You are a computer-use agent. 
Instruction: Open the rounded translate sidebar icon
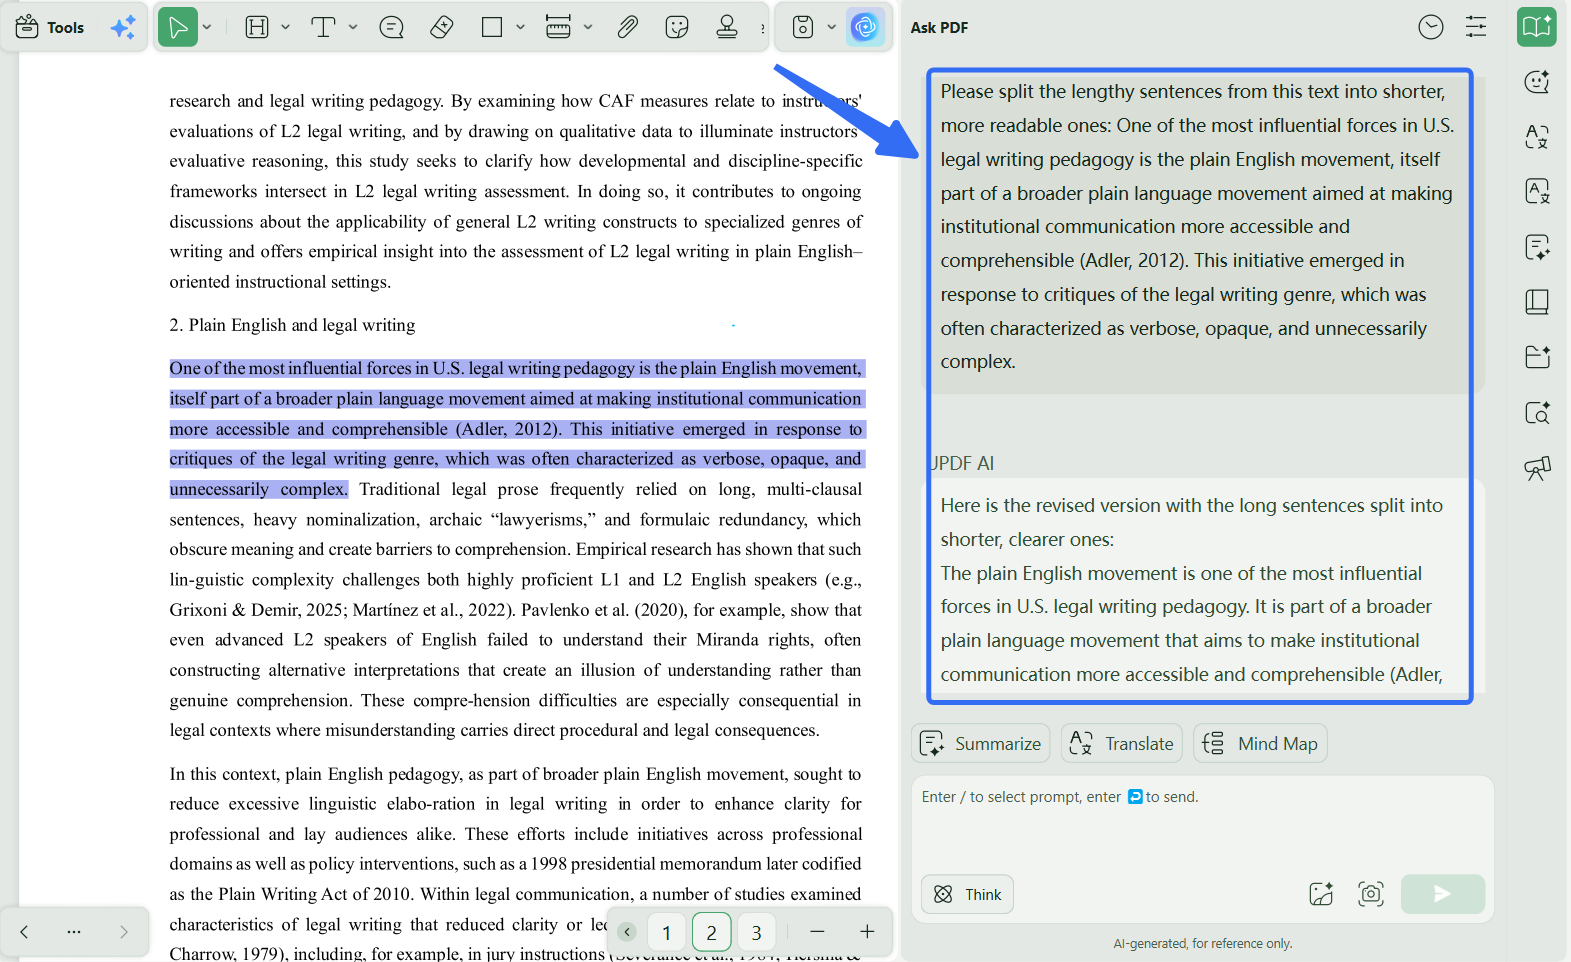(x=1537, y=137)
